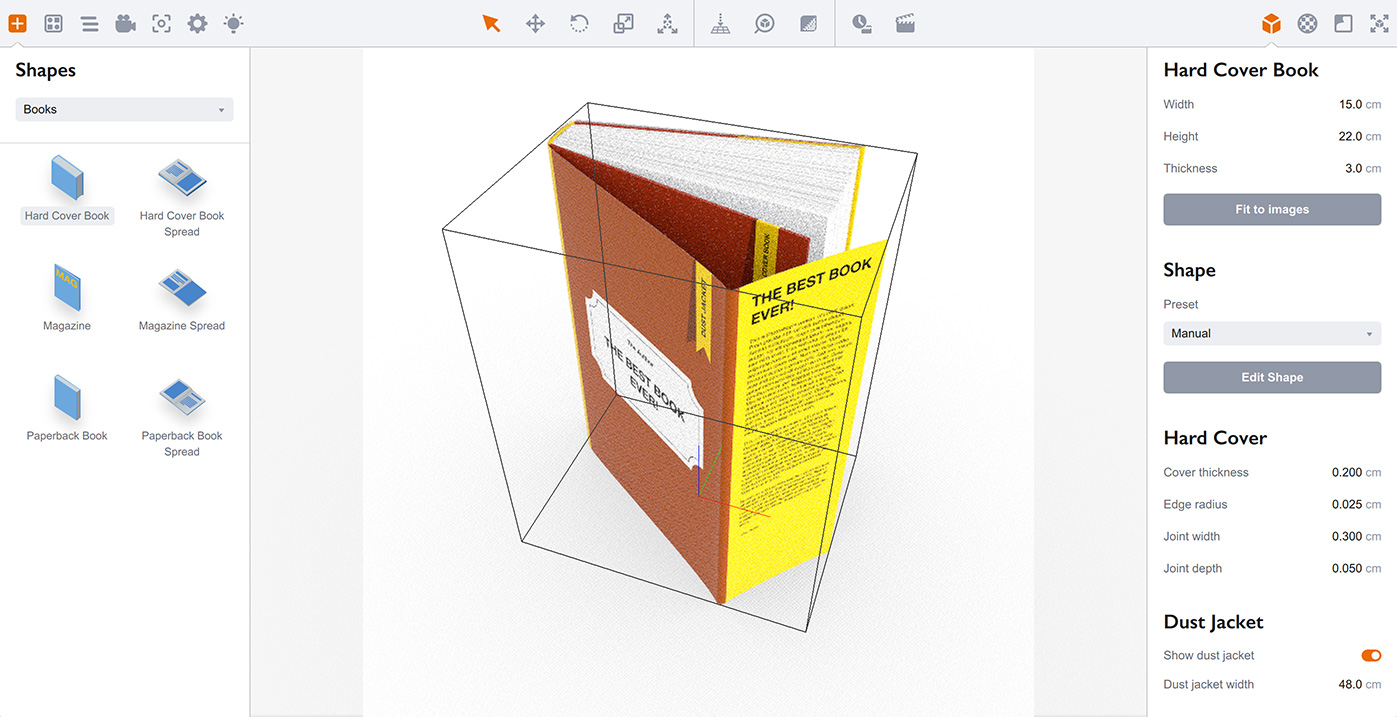Click the render with timer icon
This screenshot has width=1397, height=717.
tap(861, 23)
